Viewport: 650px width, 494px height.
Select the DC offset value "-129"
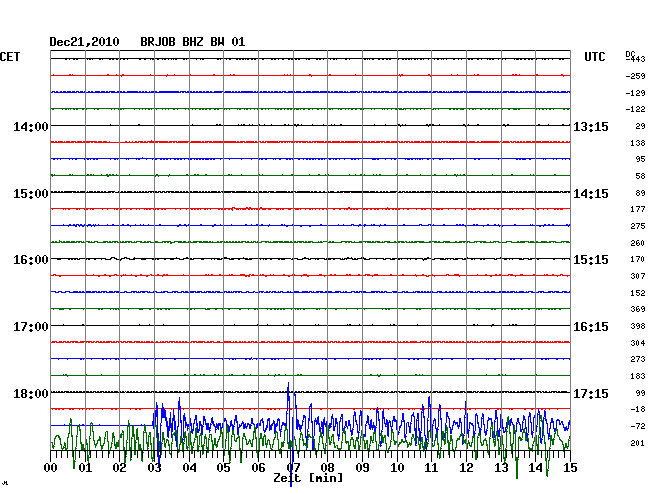pyautogui.click(x=635, y=93)
